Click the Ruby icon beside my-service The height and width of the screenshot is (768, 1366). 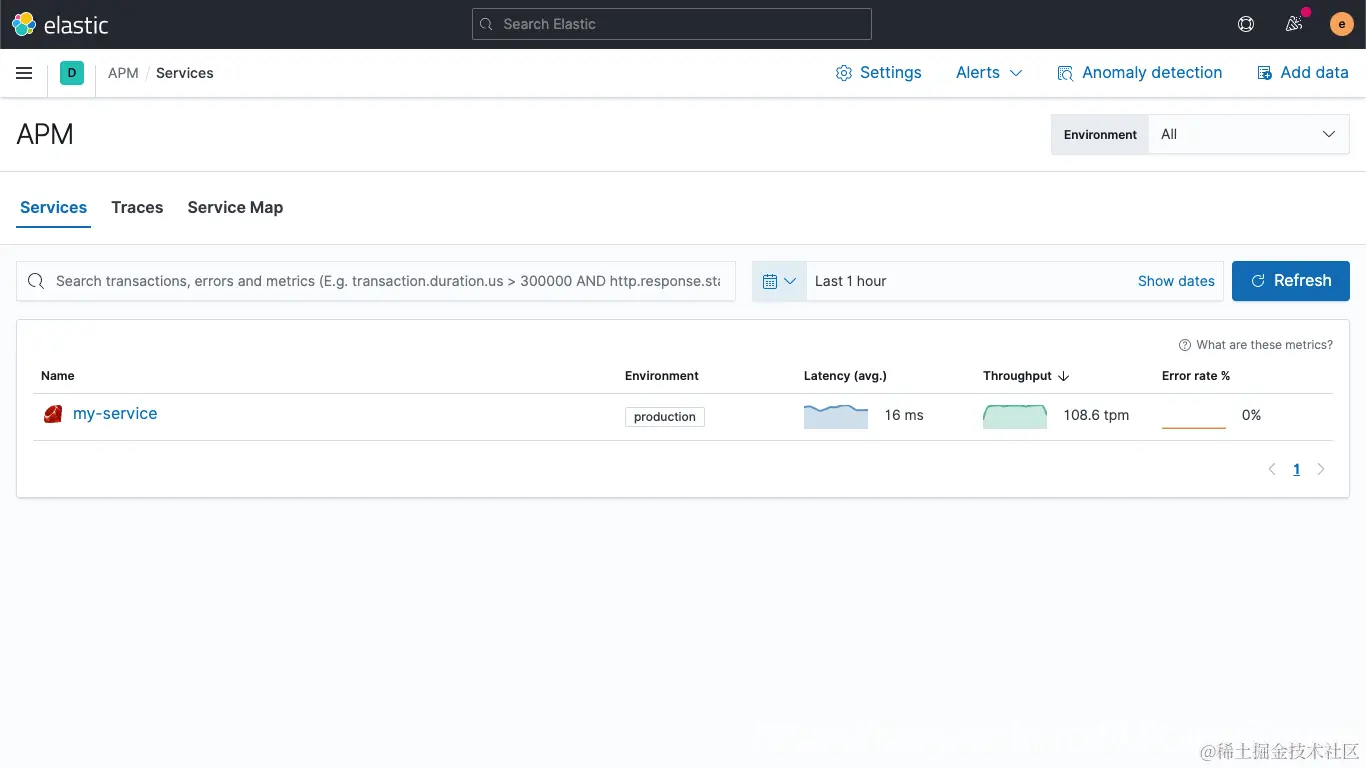tap(53, 414)
